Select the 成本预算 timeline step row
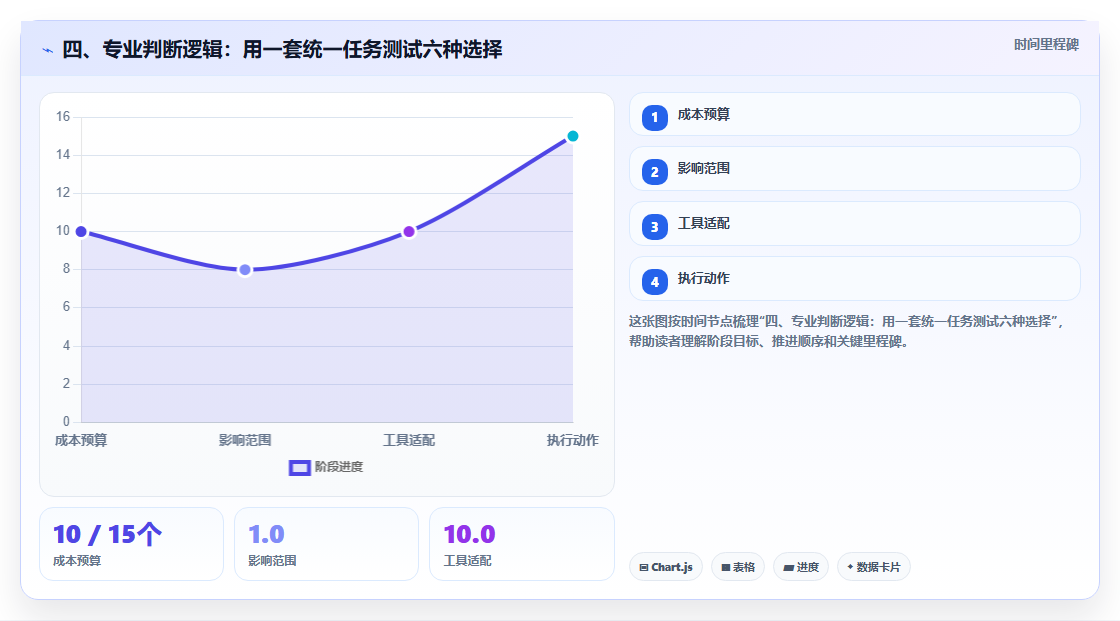Screen dimensions: 1120x621 (854, 114)
